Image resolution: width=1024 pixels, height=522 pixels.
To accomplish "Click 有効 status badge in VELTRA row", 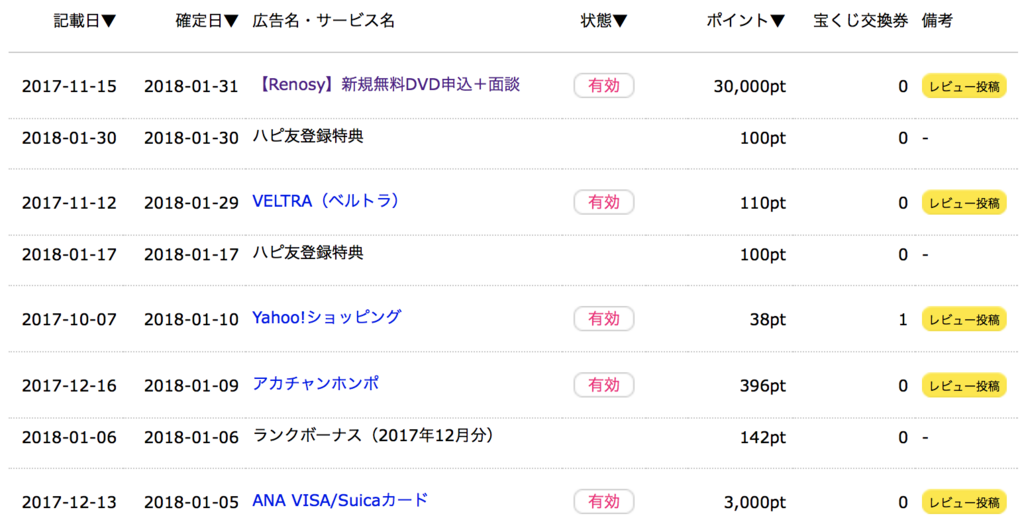I will point(604,203).
